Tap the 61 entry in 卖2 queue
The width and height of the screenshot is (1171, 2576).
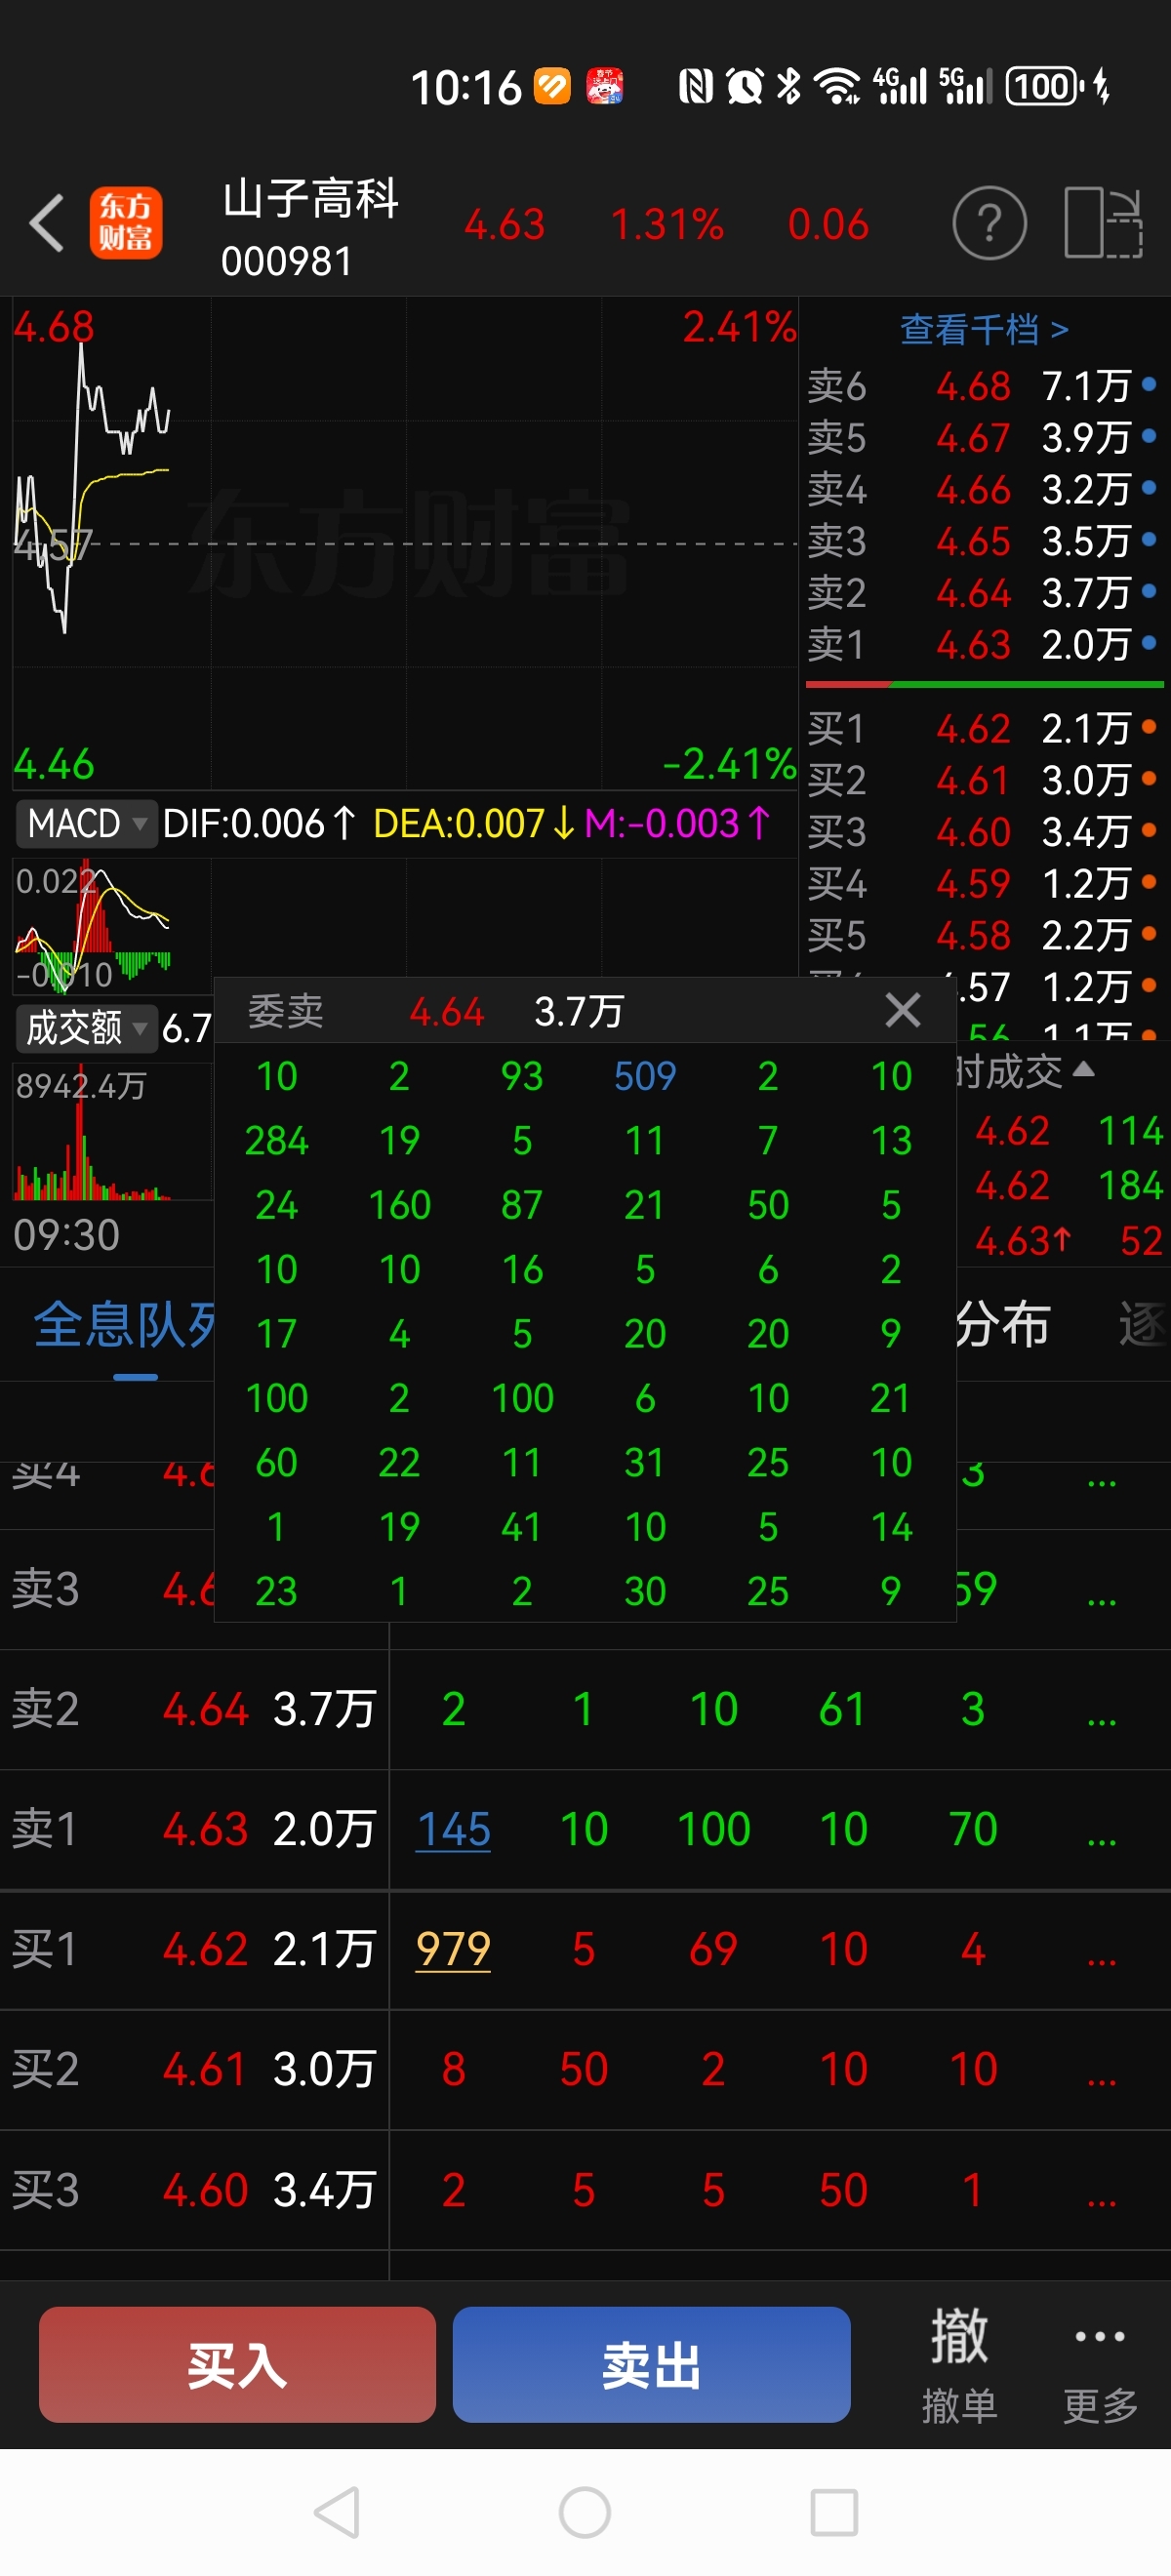[843, 1710]
